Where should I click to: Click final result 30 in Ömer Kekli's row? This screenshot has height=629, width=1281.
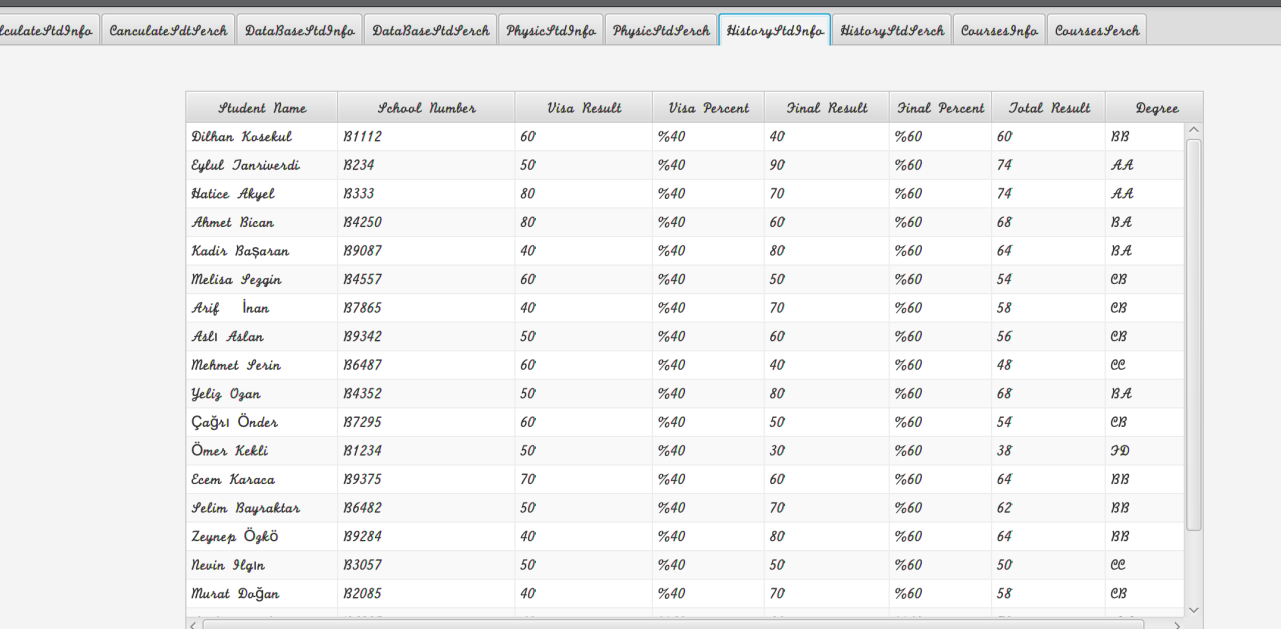coord(777,451)
